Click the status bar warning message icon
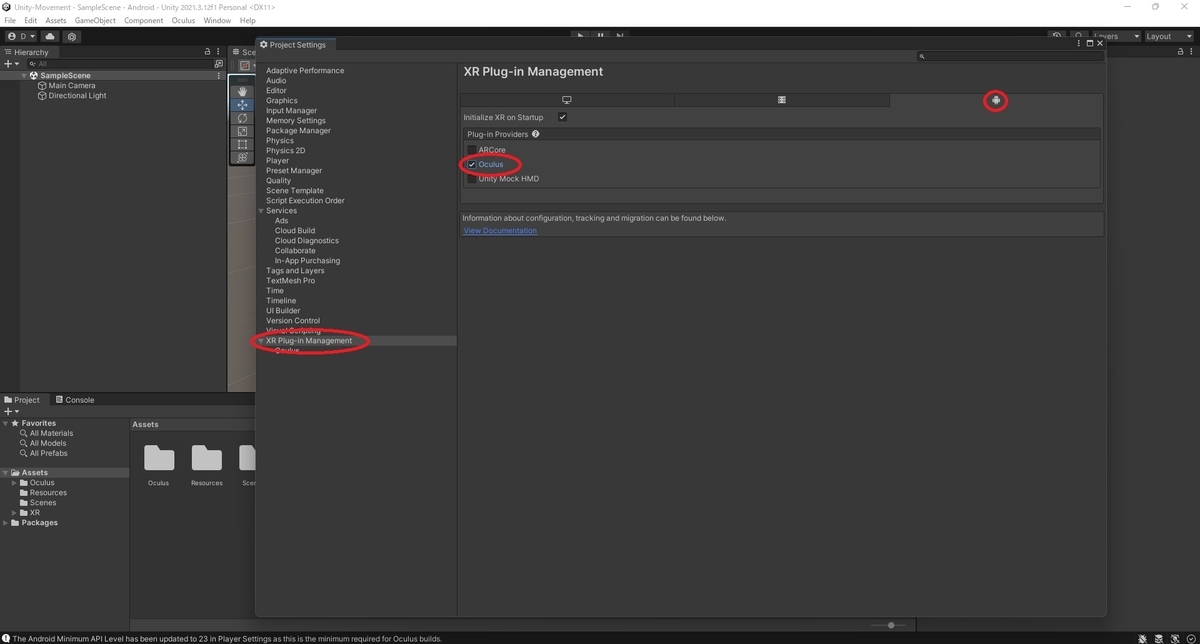The image size is (1200, 644). 6,638
